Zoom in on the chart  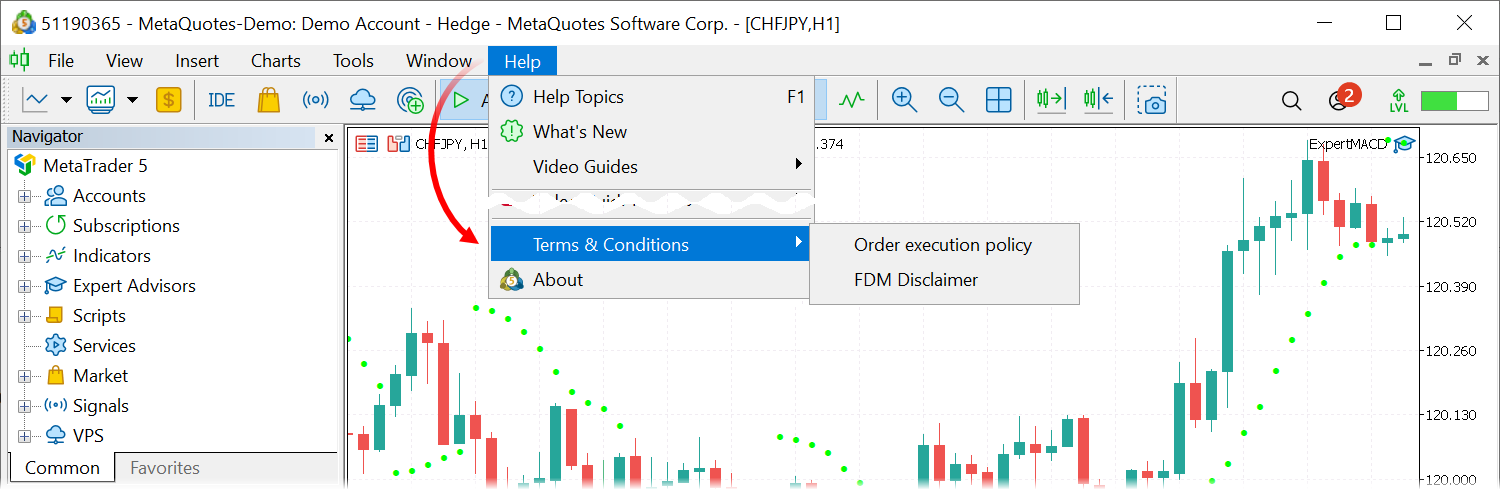click(904, 100)
